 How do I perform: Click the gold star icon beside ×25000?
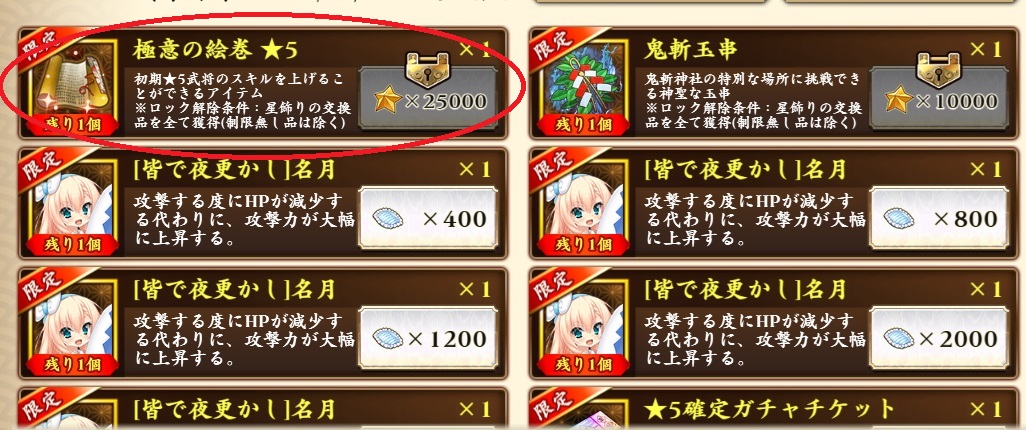click(x=387, y=101)
